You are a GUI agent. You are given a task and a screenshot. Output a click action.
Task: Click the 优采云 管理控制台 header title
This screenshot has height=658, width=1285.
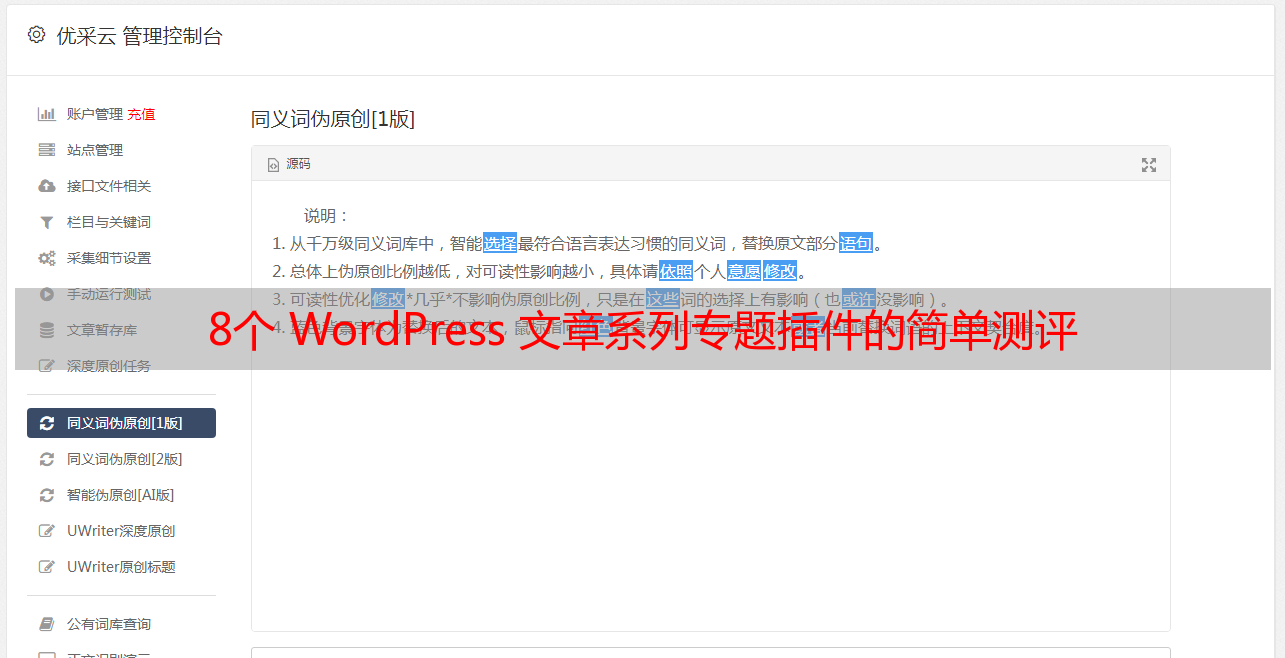140,36
